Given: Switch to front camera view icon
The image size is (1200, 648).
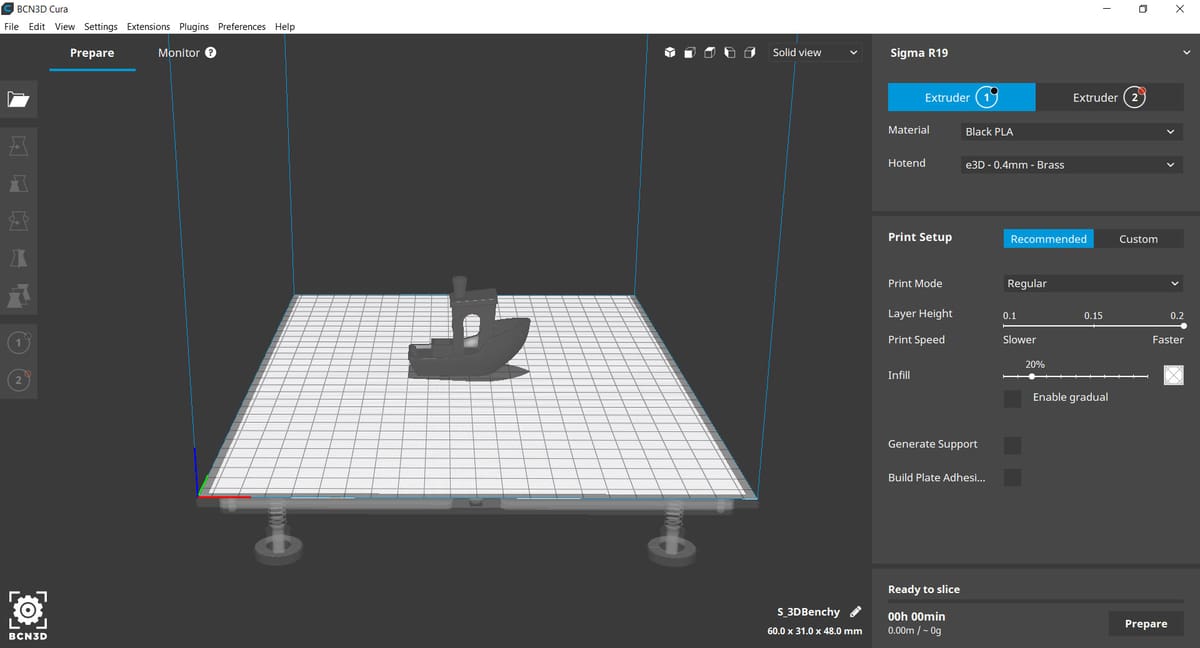Looking at the screenshot, I should (x=690, y=53).
